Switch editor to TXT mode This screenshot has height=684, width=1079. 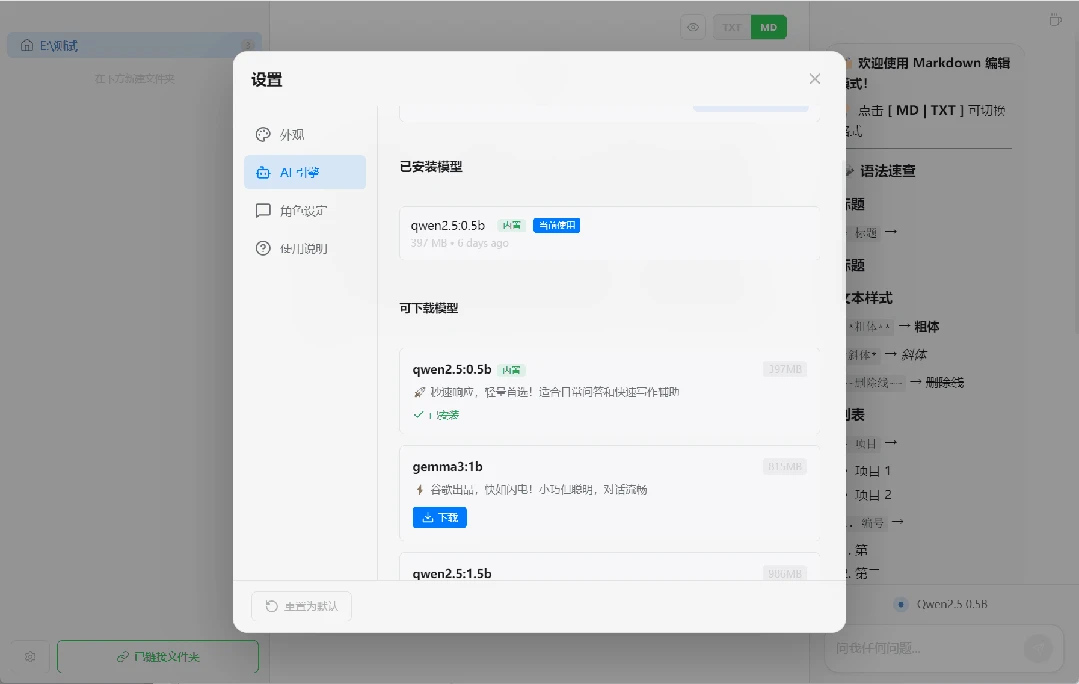click(x=731, y=28)
